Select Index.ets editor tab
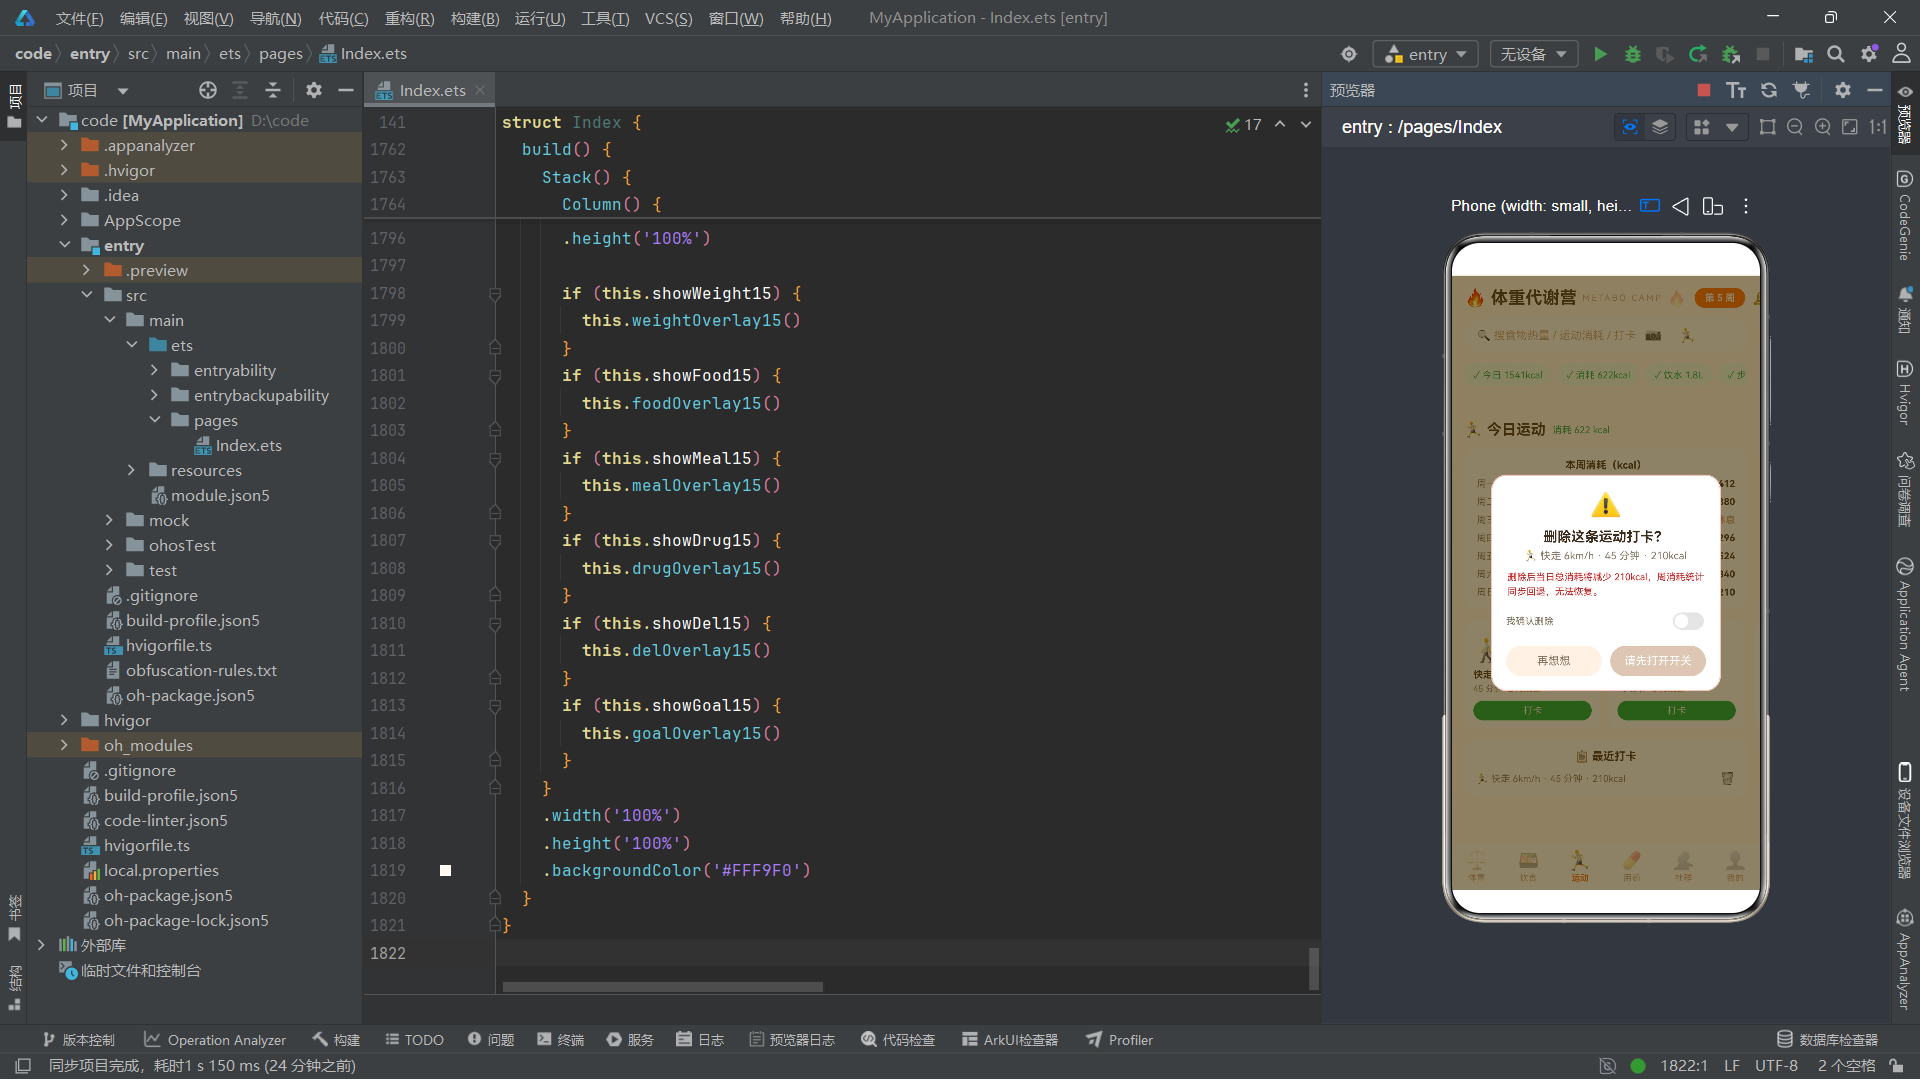Viewport: 1920px width, 1080px height. [430, 90]
